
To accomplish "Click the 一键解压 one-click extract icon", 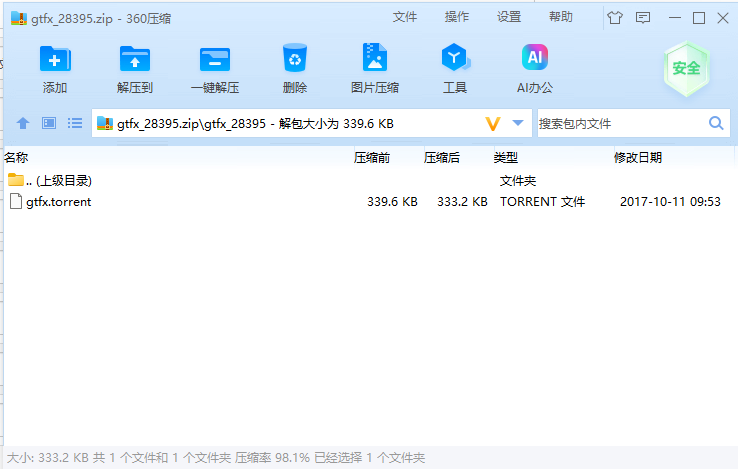I will pos(215,59).
